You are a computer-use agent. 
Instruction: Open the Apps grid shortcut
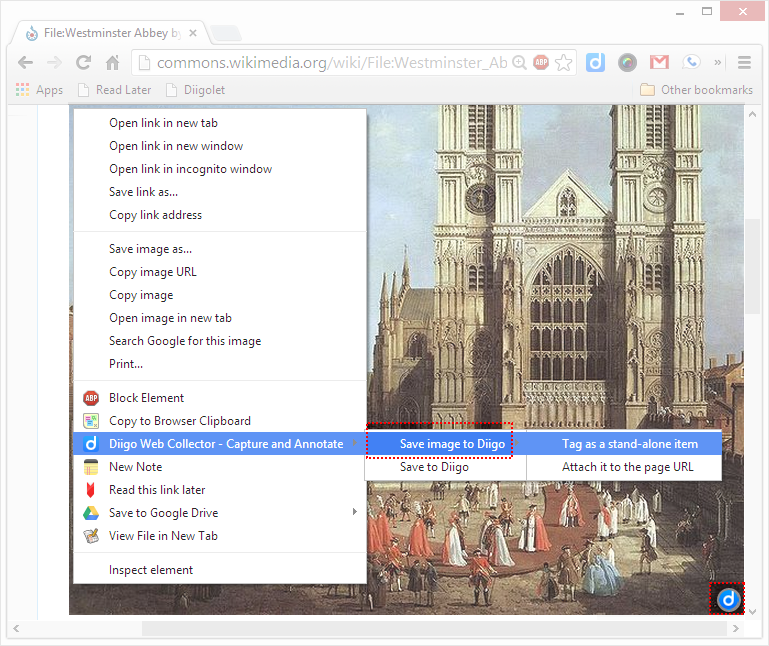point(39,90)
